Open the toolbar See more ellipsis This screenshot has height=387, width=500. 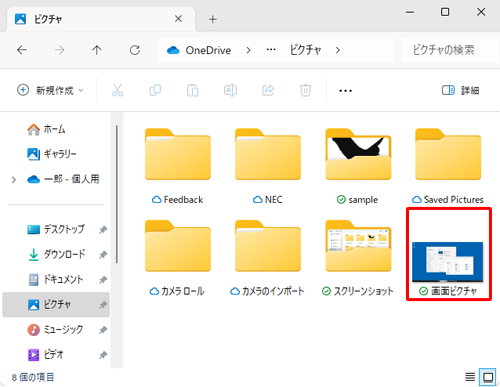[345, 91]
